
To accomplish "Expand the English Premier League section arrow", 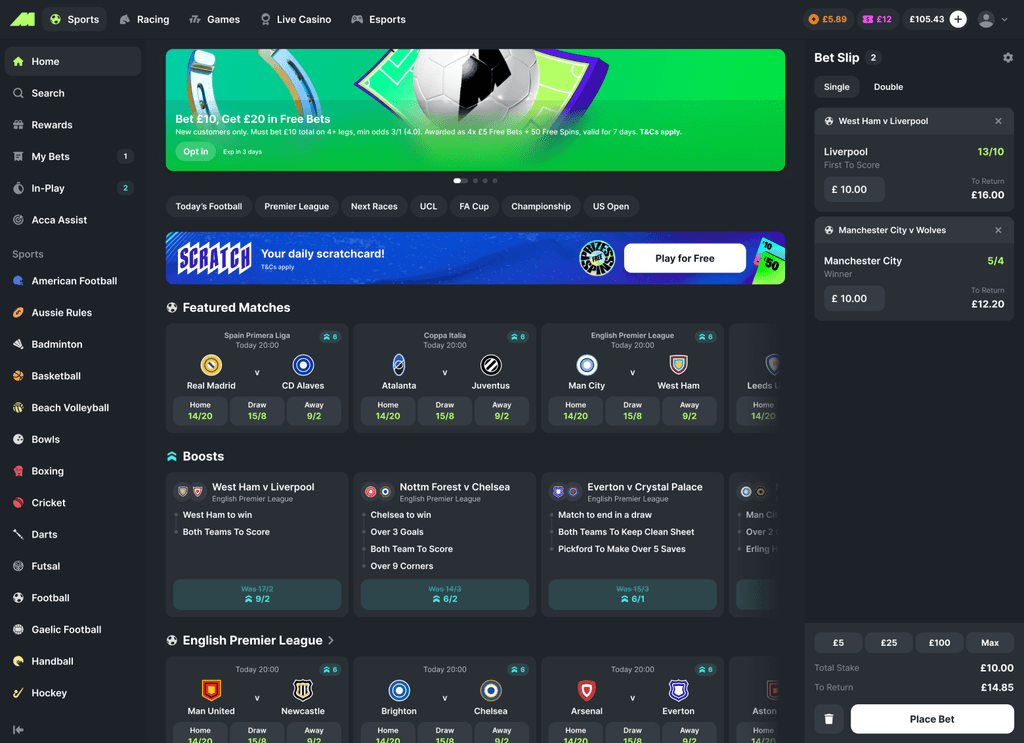I will point(331,640).
